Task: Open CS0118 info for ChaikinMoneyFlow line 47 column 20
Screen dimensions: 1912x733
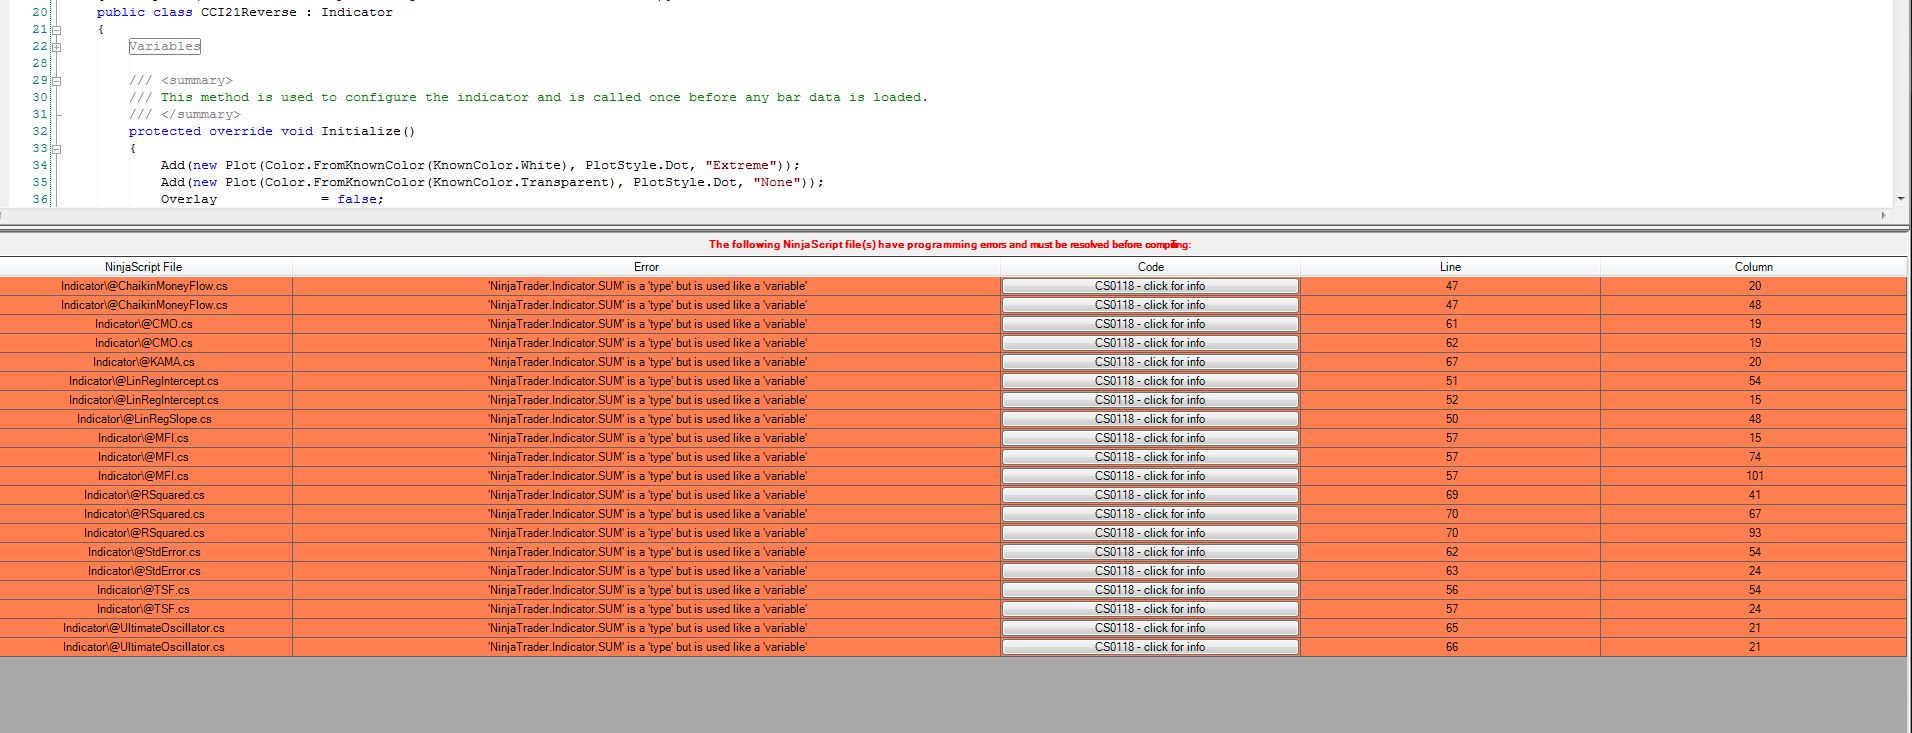Action: pyautogui.click(x=1150, y=286)
